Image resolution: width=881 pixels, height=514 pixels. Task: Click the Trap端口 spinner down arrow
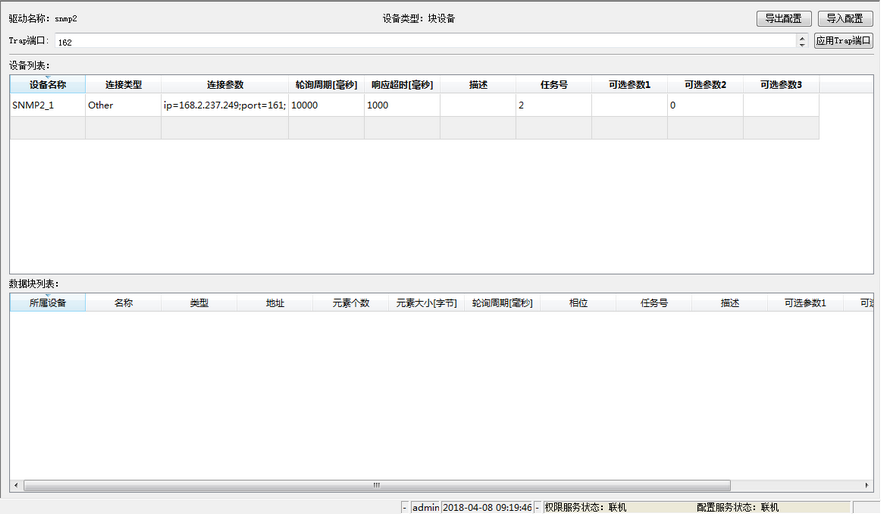click(802, 45)
